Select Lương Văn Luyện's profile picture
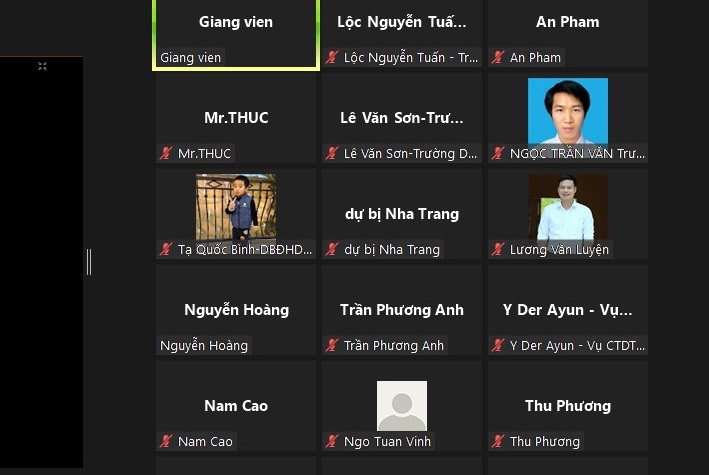 click(568, 207)
